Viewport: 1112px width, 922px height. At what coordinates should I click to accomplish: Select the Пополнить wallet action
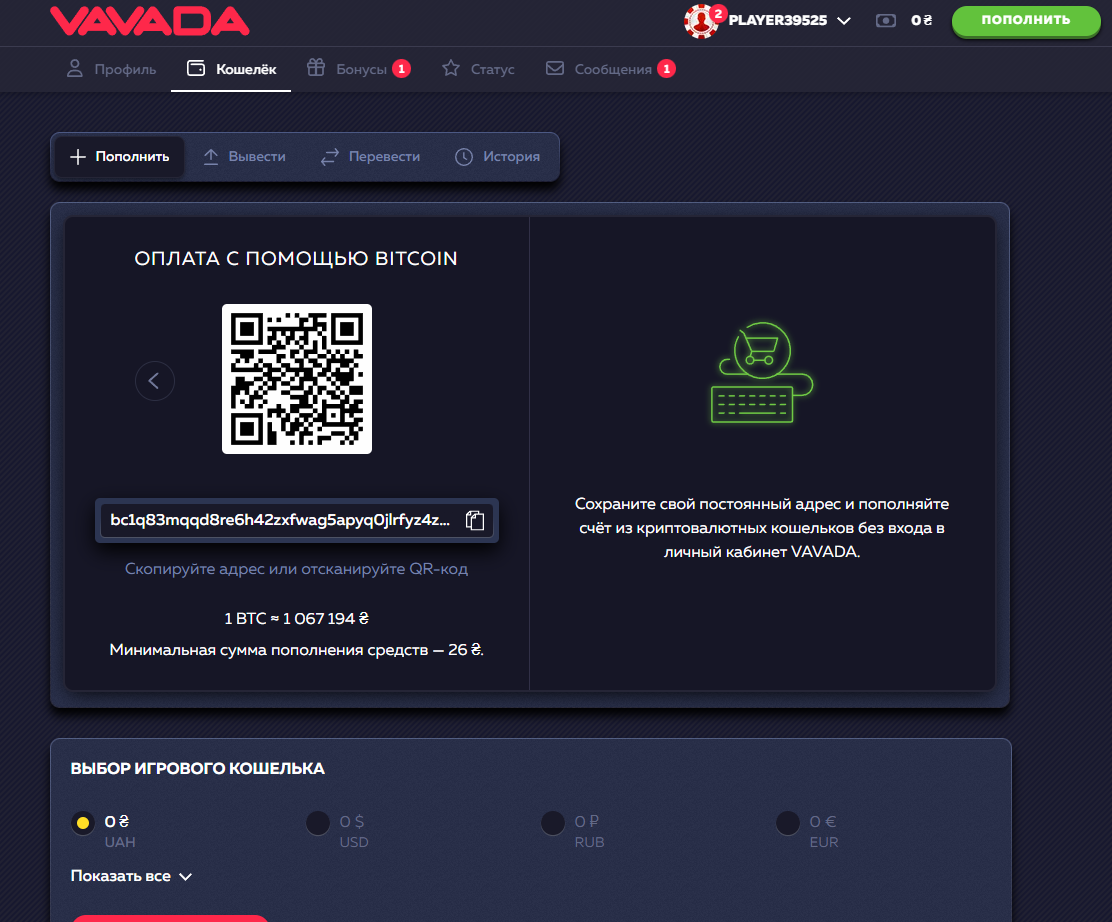[119, 157]
